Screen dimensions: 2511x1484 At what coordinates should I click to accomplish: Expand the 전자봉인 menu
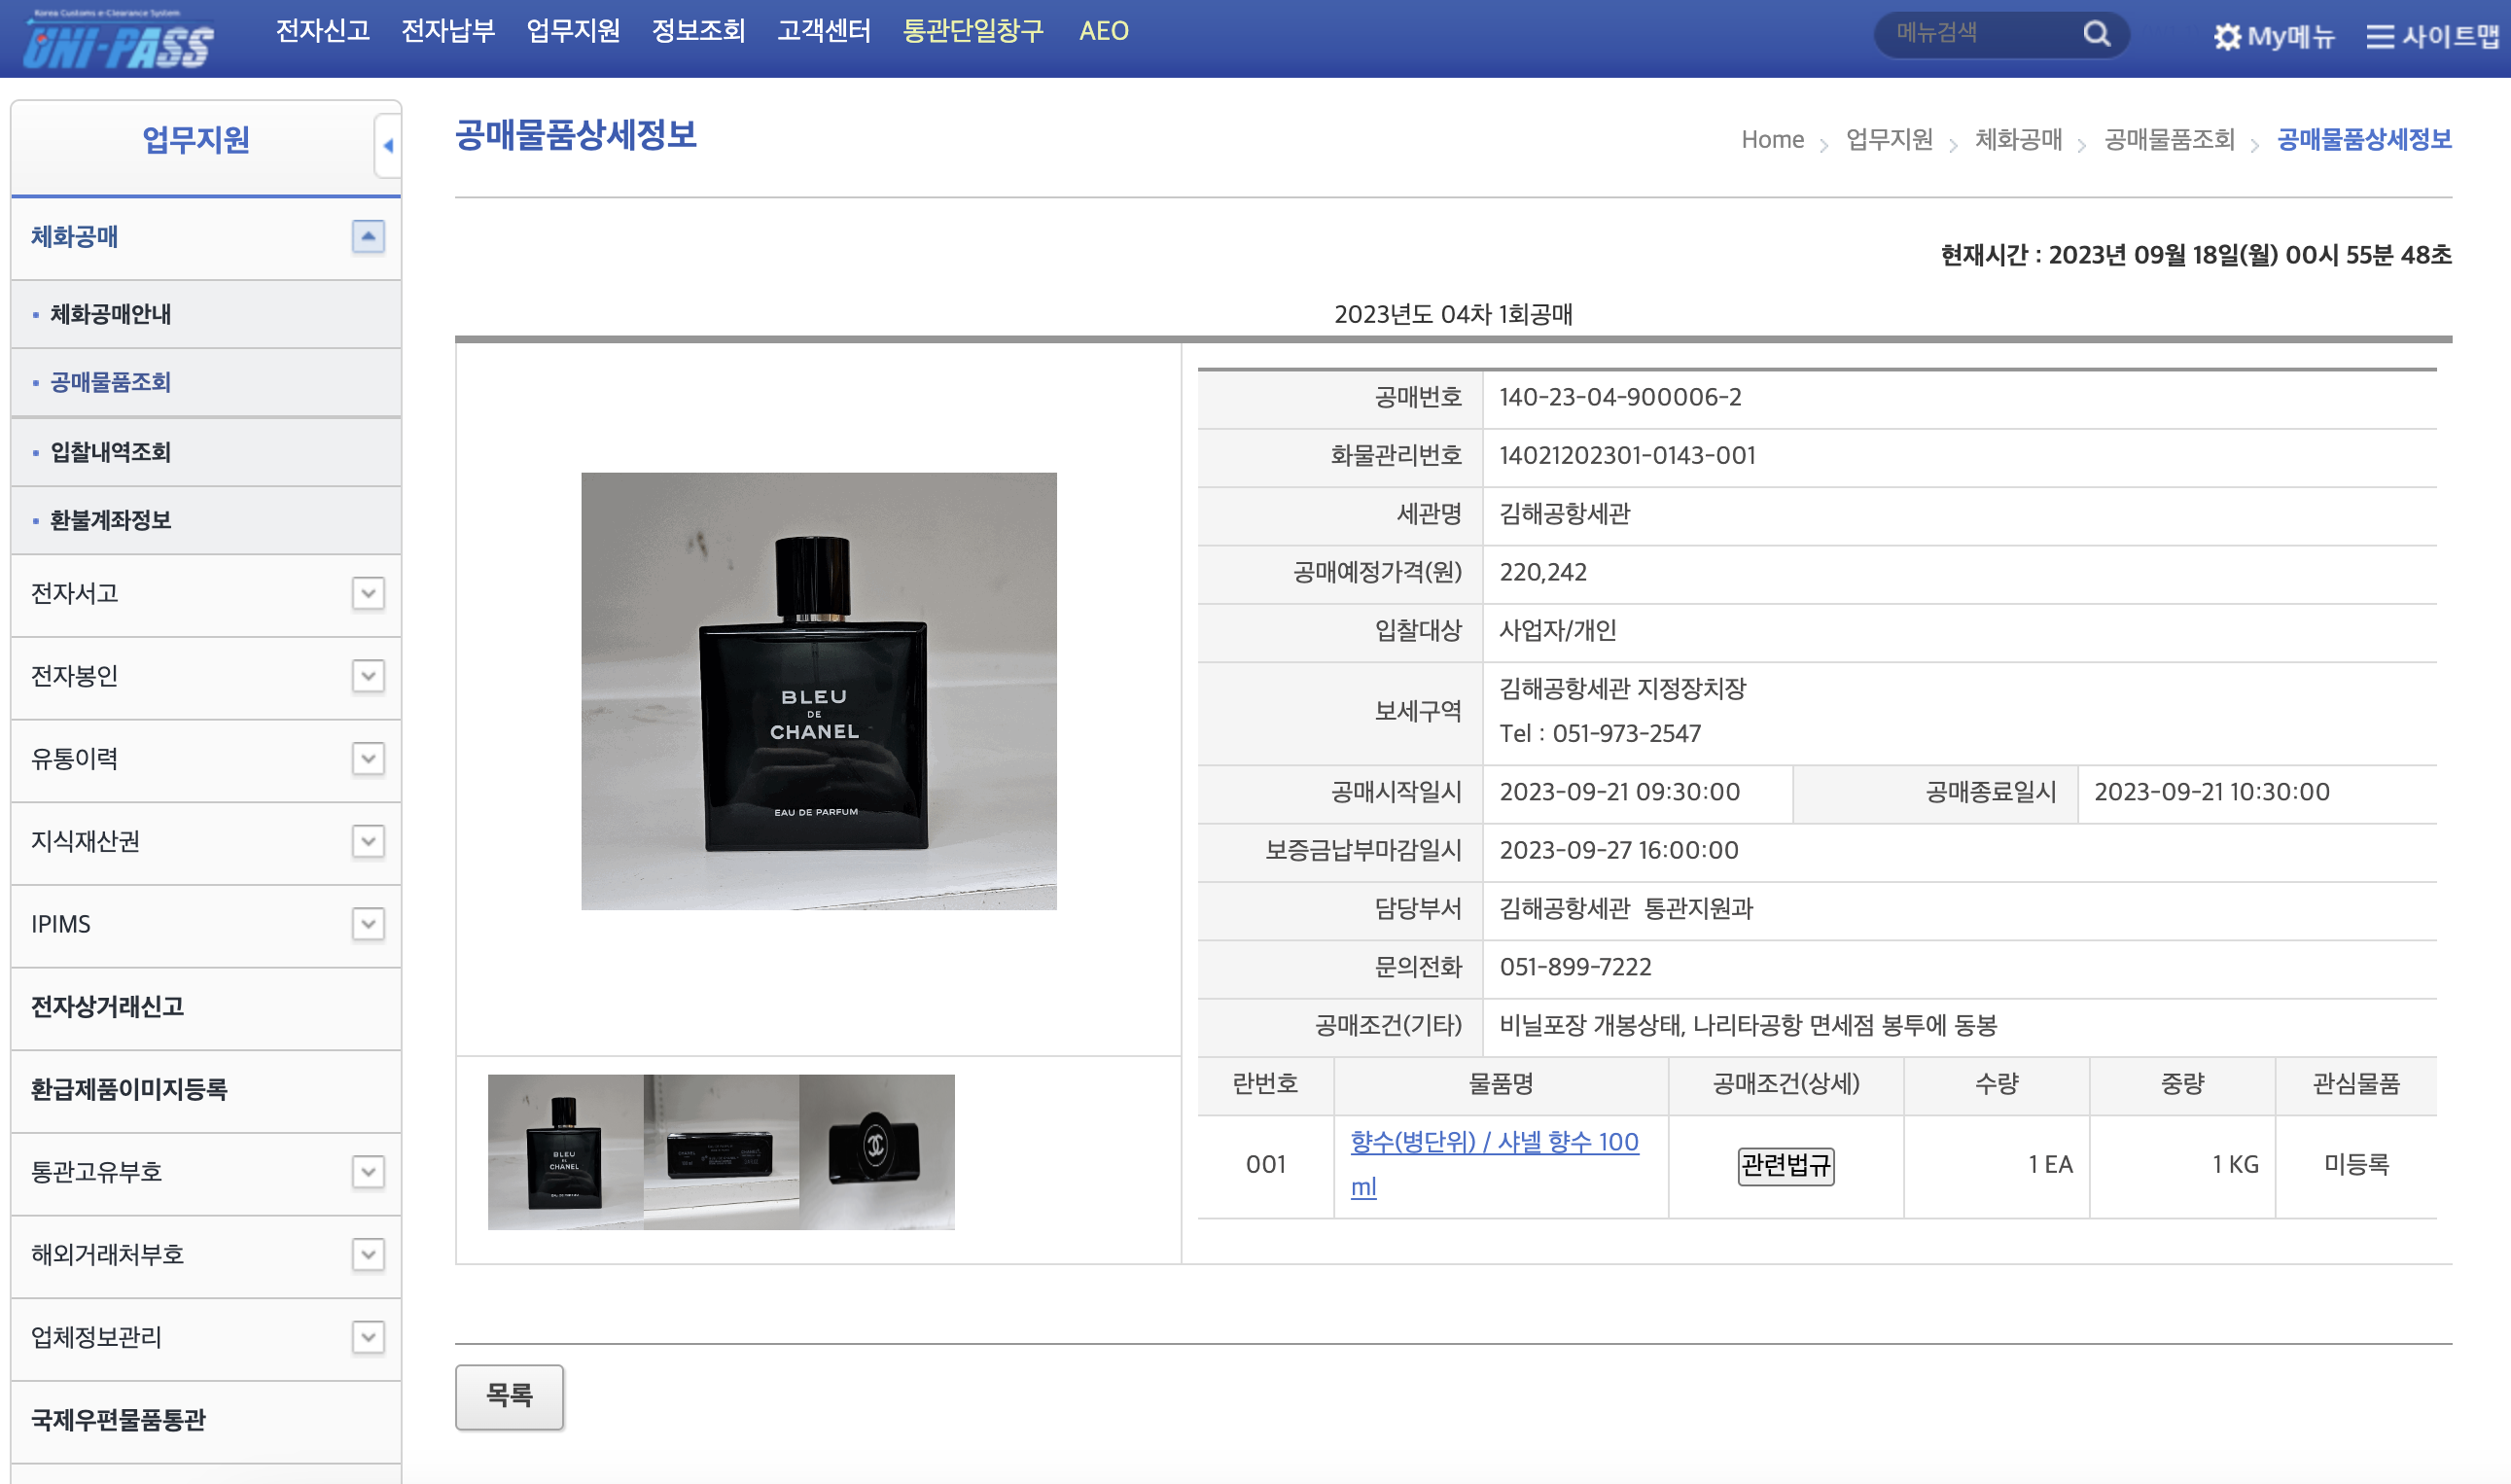tap(368, 676)
